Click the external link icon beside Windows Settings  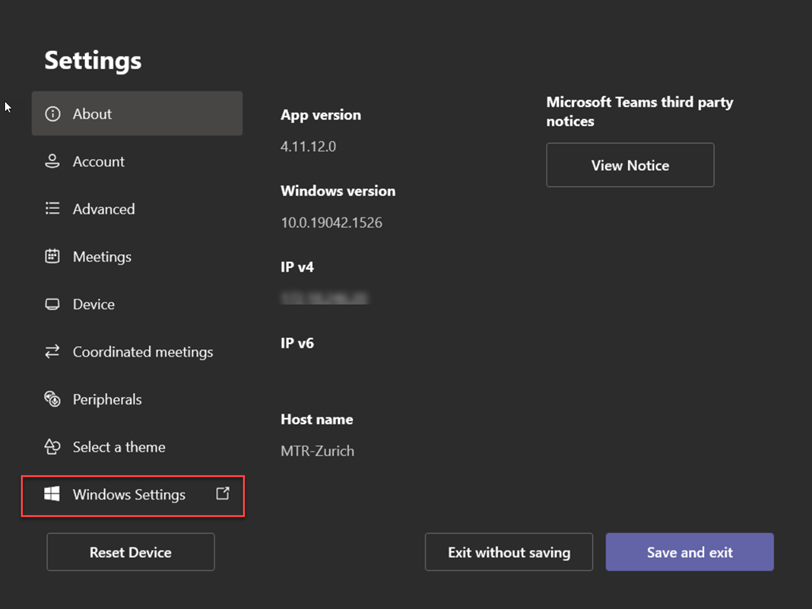point(223,494)
